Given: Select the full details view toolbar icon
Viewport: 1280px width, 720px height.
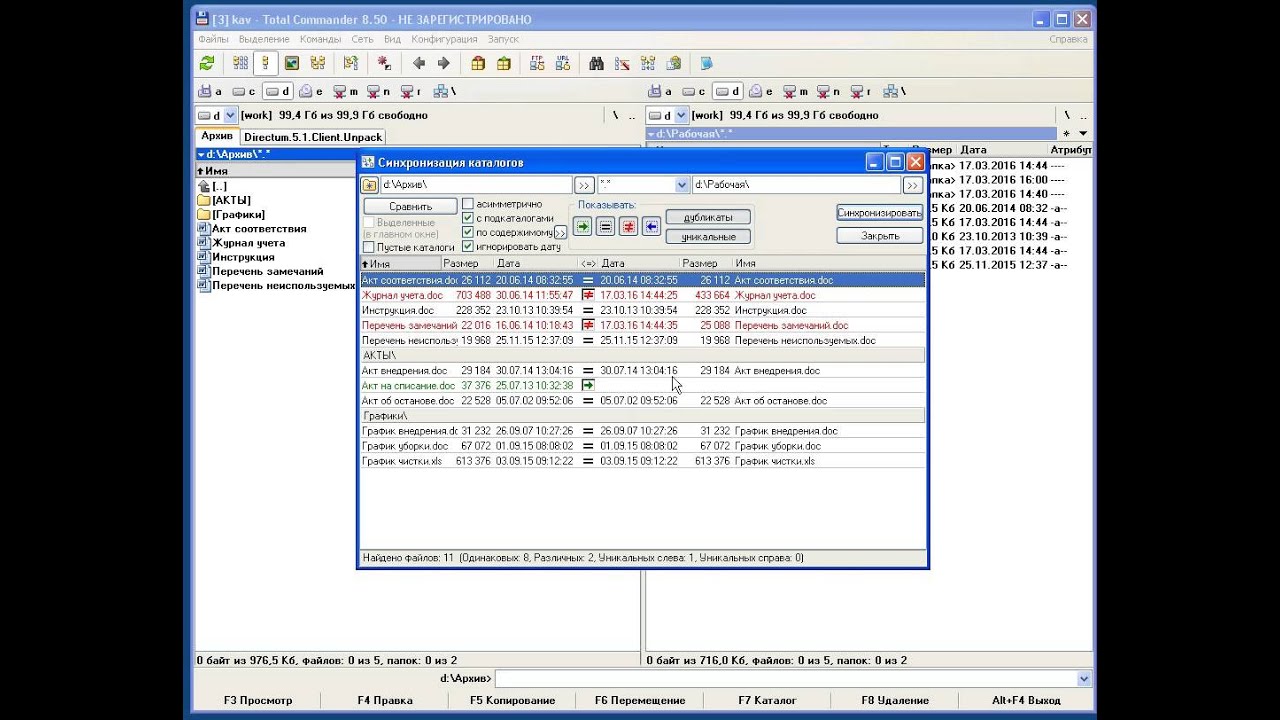Looking at the screenshot, I should 266,63.
